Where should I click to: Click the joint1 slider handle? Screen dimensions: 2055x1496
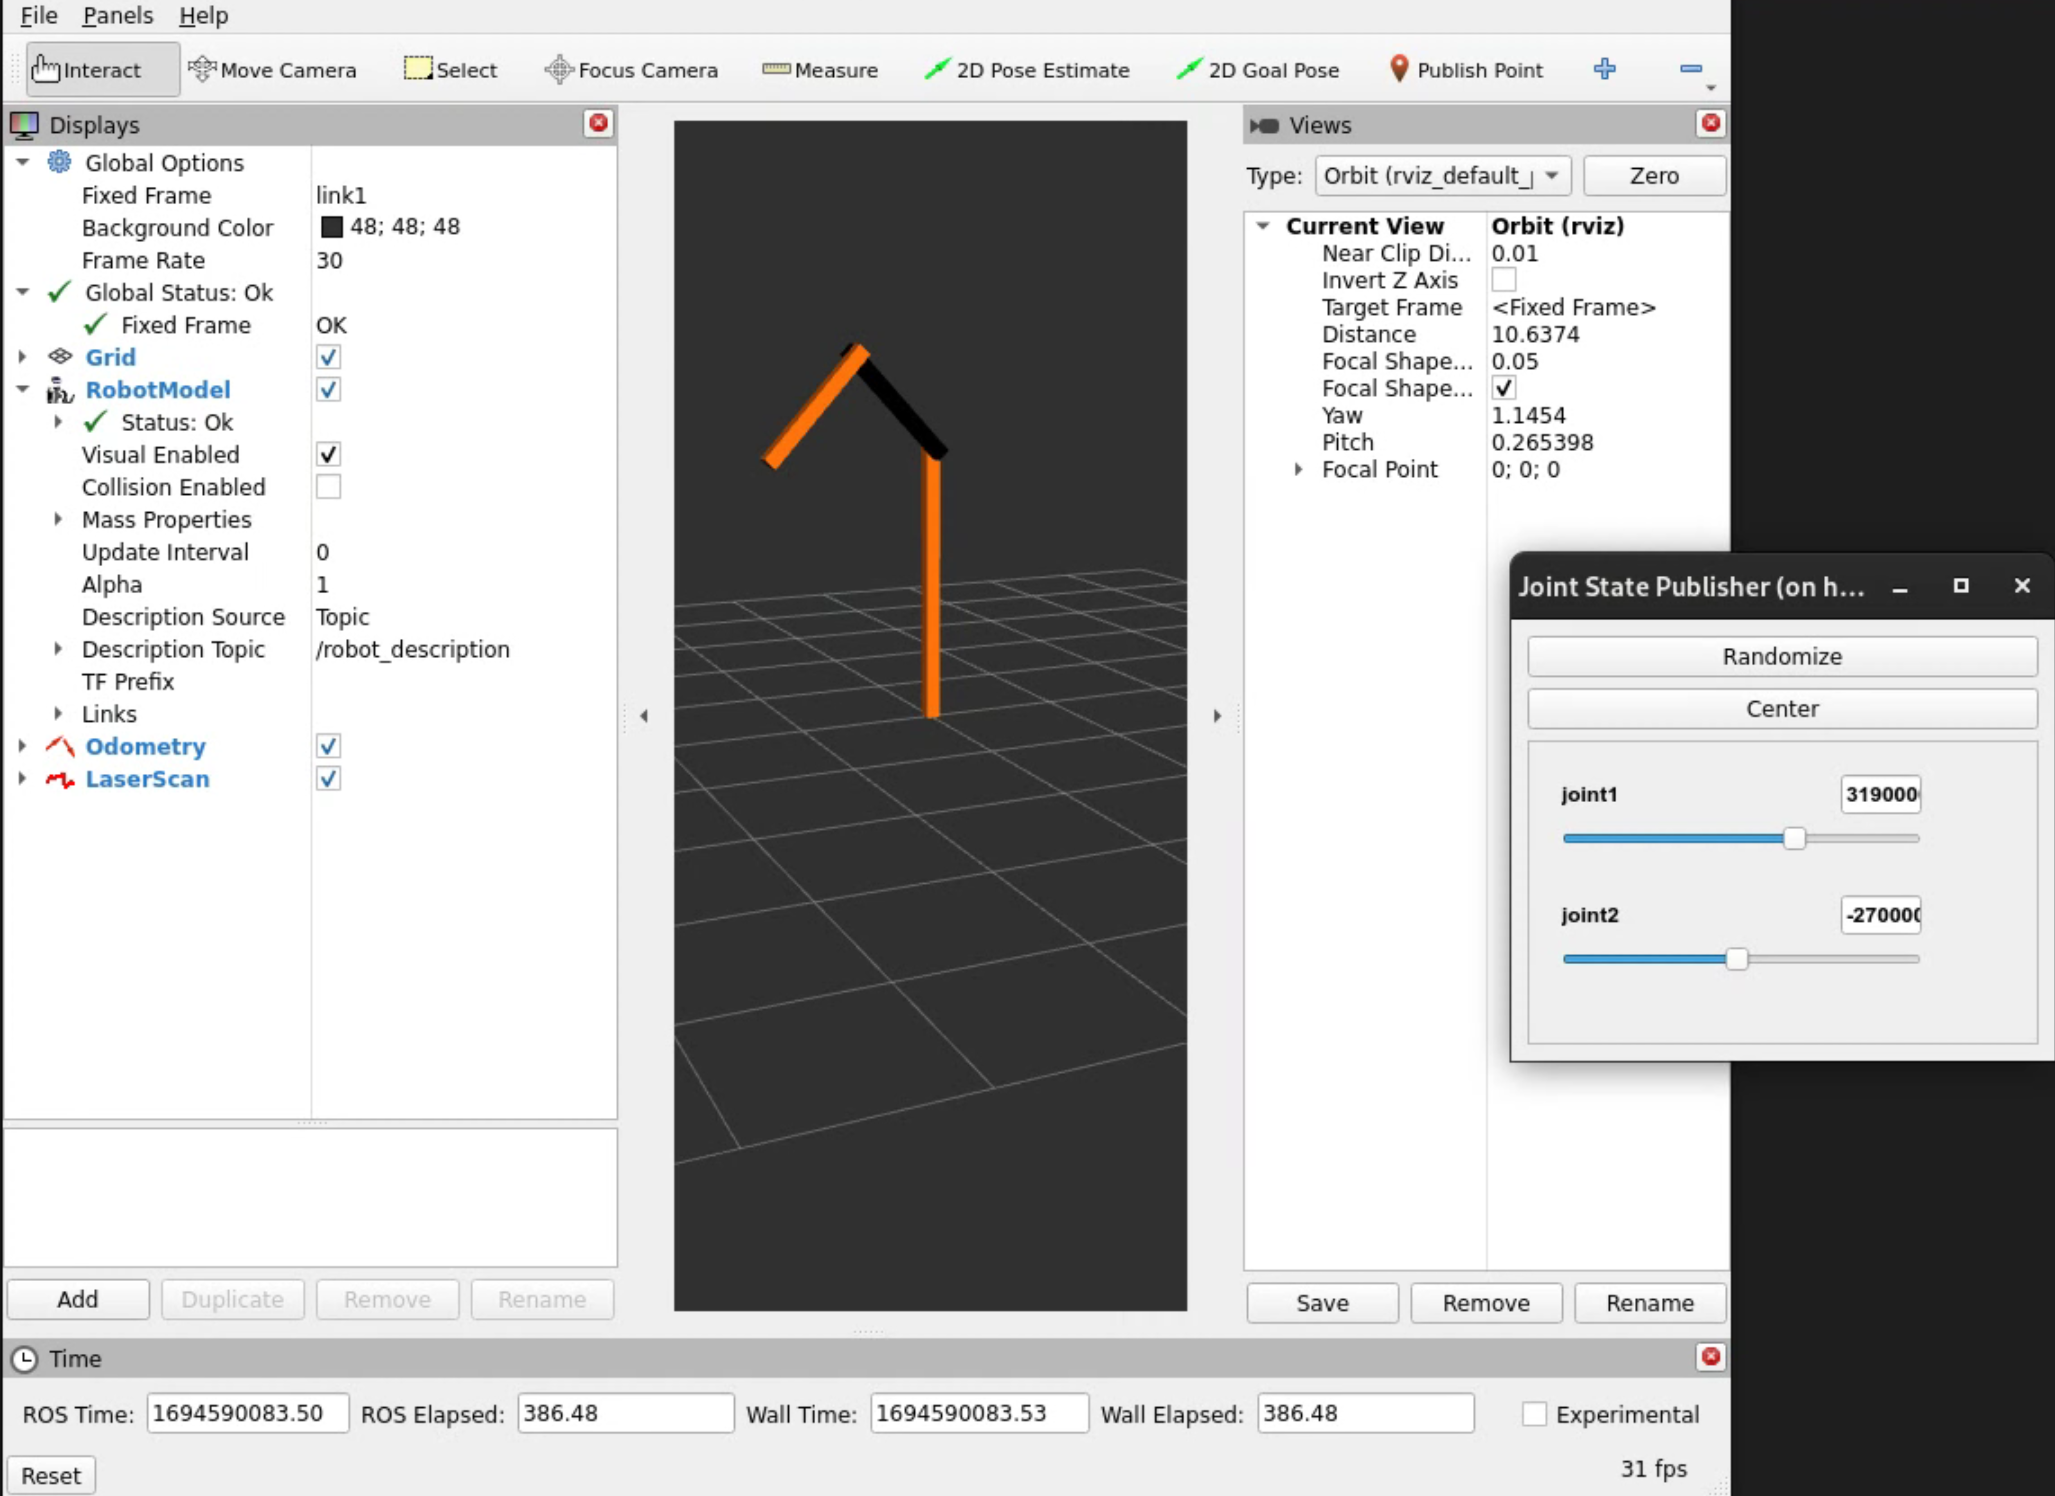coord(1794,838)
